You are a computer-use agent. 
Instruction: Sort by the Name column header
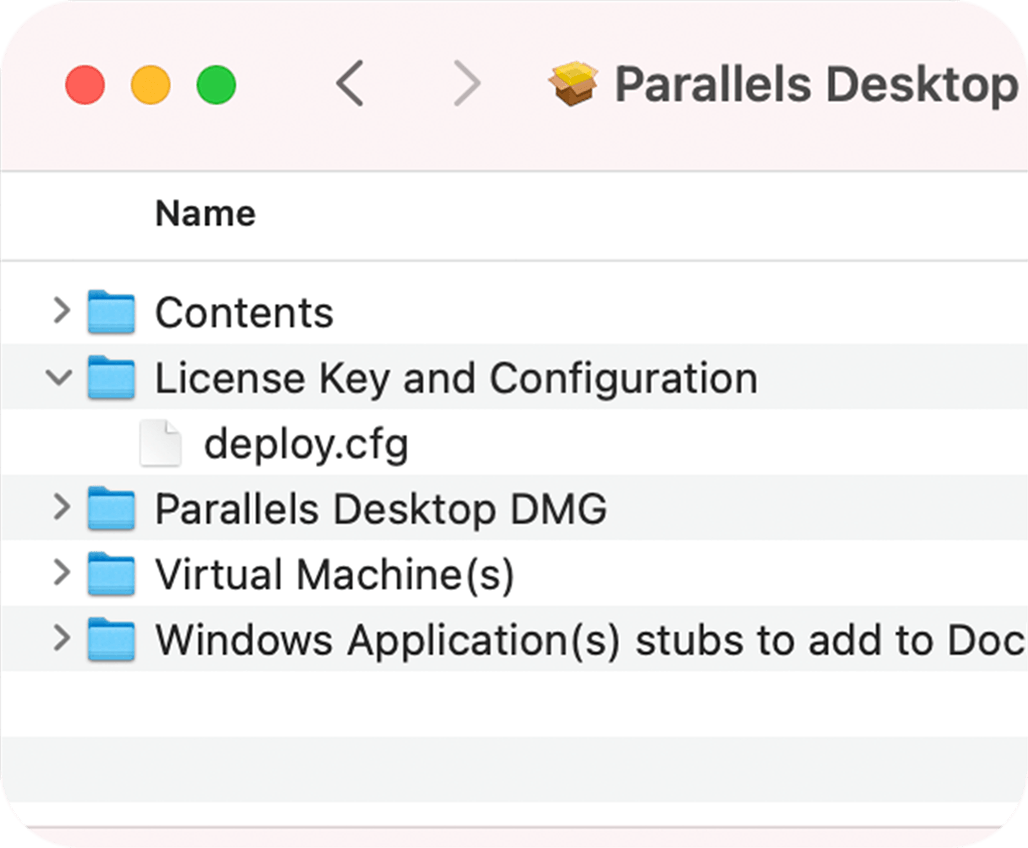(204, 213)
